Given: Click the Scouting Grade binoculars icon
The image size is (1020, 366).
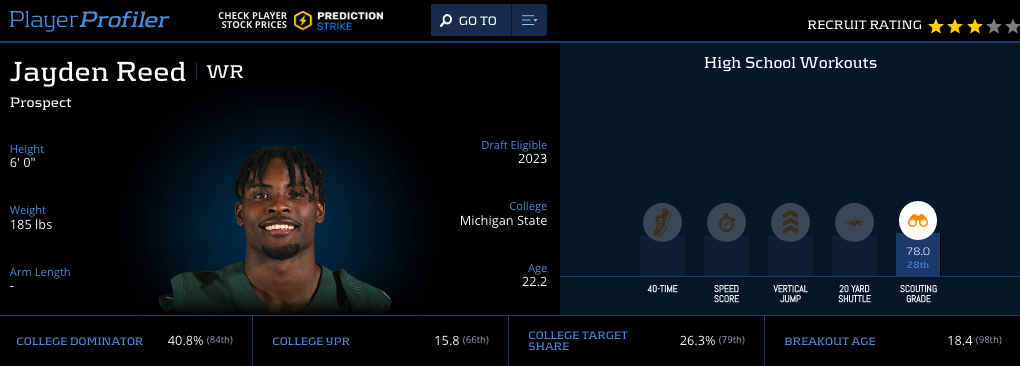Looking at the screenshot, I should (917, 221).
